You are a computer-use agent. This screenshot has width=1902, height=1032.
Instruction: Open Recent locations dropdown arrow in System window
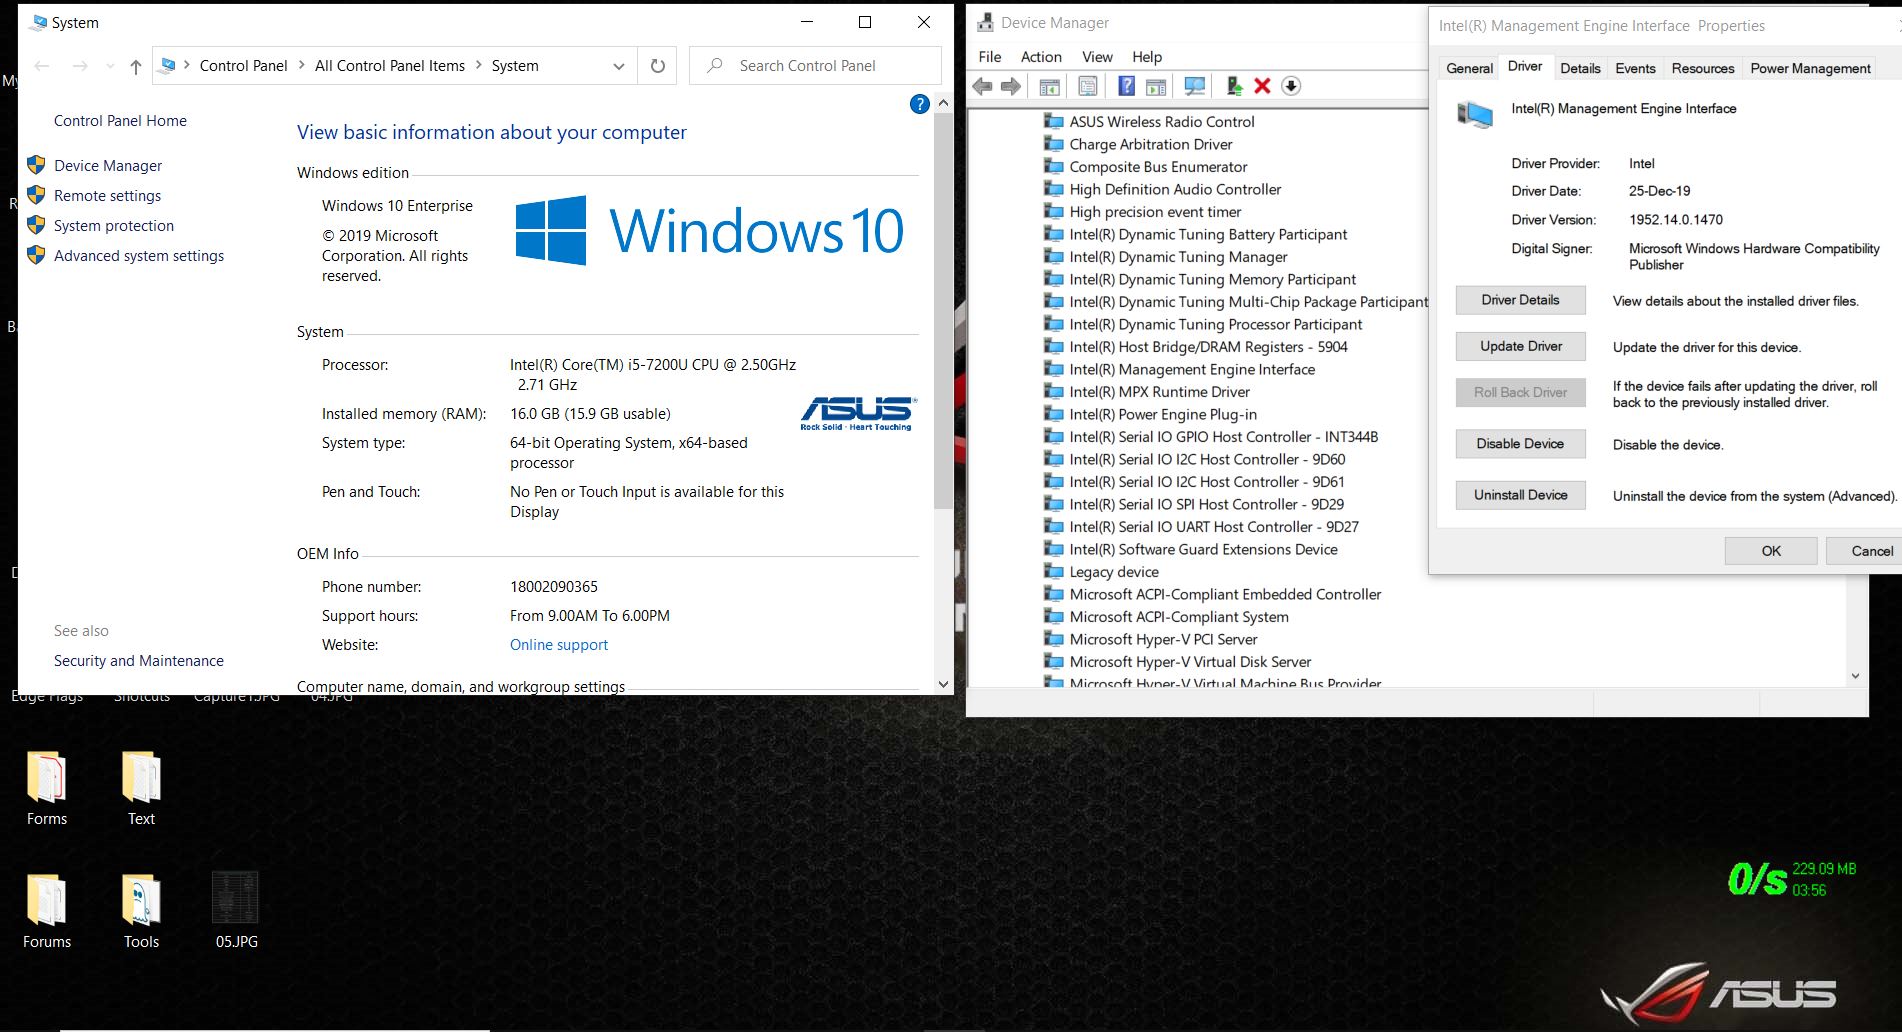click(x=109, y=66)
